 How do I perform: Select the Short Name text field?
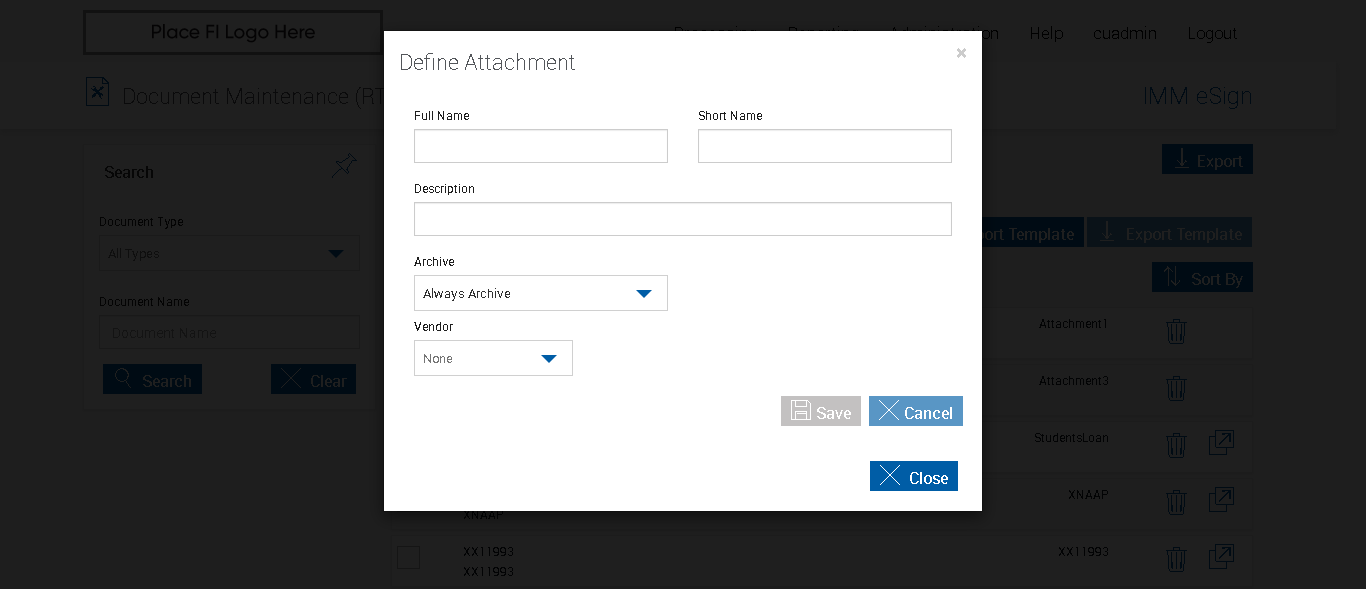point(825,146)
